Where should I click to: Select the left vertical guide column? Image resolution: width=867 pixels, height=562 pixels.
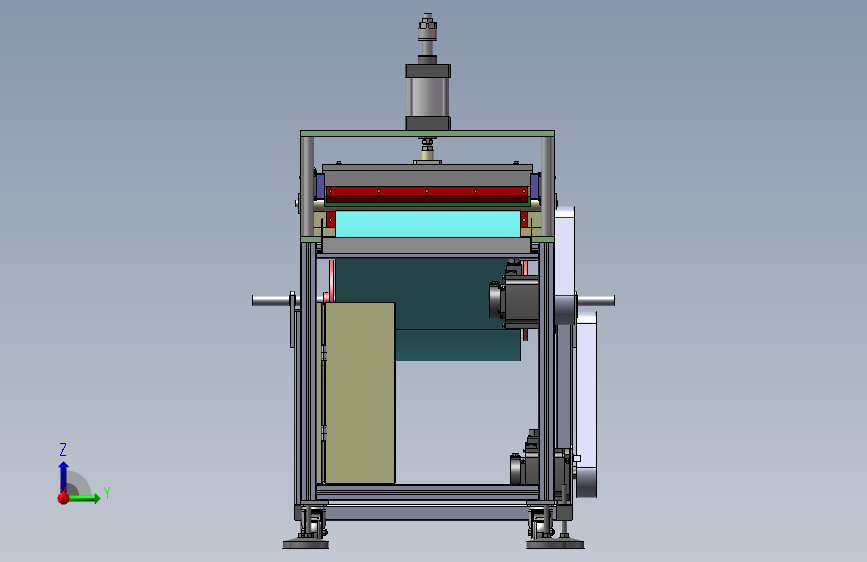pos(307,186)
